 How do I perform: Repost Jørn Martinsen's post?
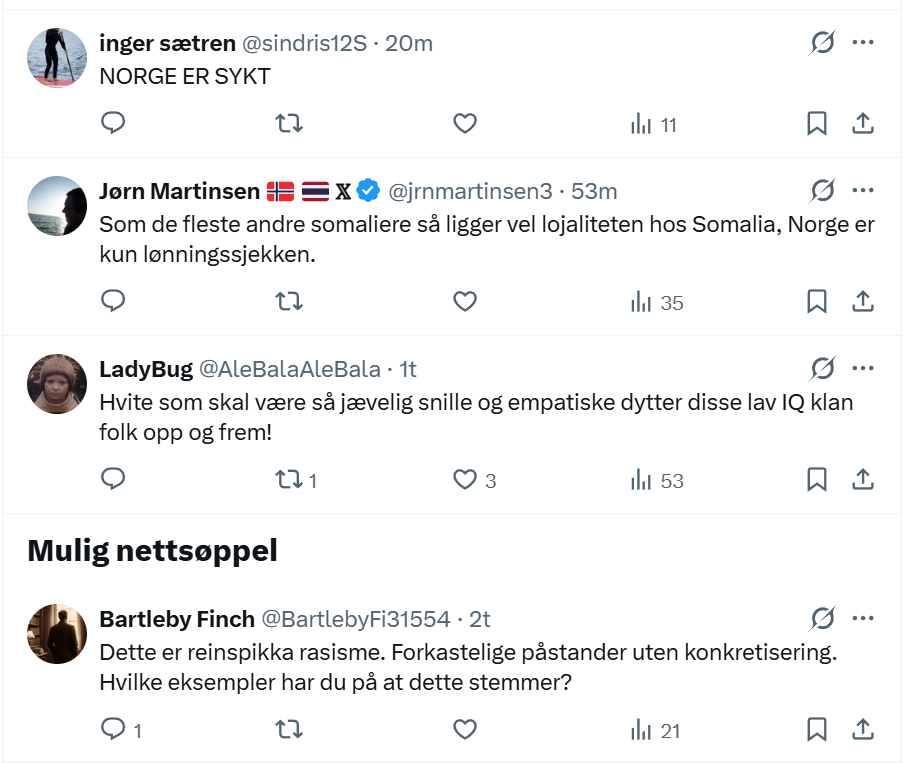pyautogui.click(x=289, y=301)
